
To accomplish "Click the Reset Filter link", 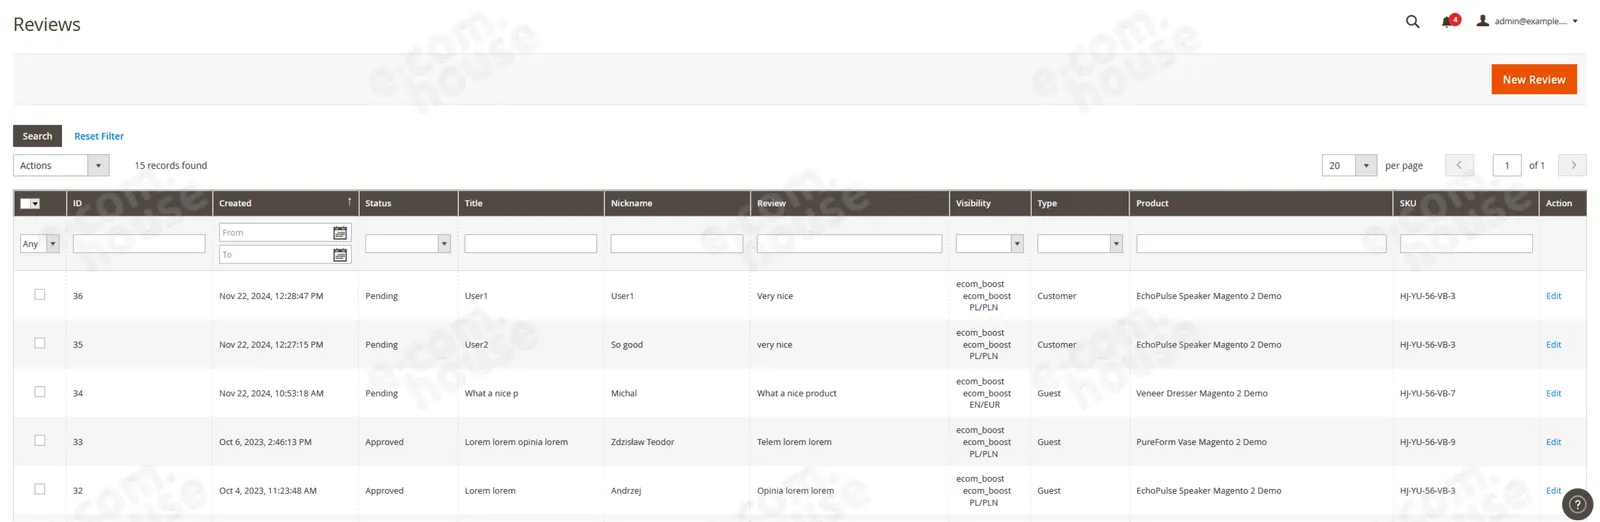I will pos(99,136).
